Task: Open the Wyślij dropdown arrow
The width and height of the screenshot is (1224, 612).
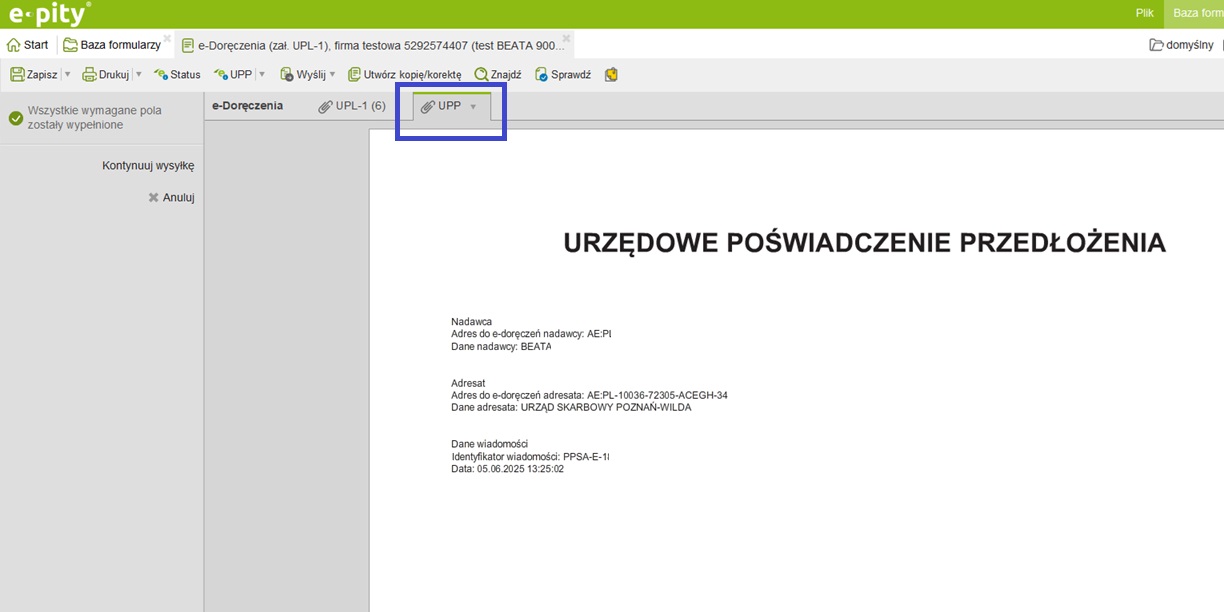Action: (332, 74)
